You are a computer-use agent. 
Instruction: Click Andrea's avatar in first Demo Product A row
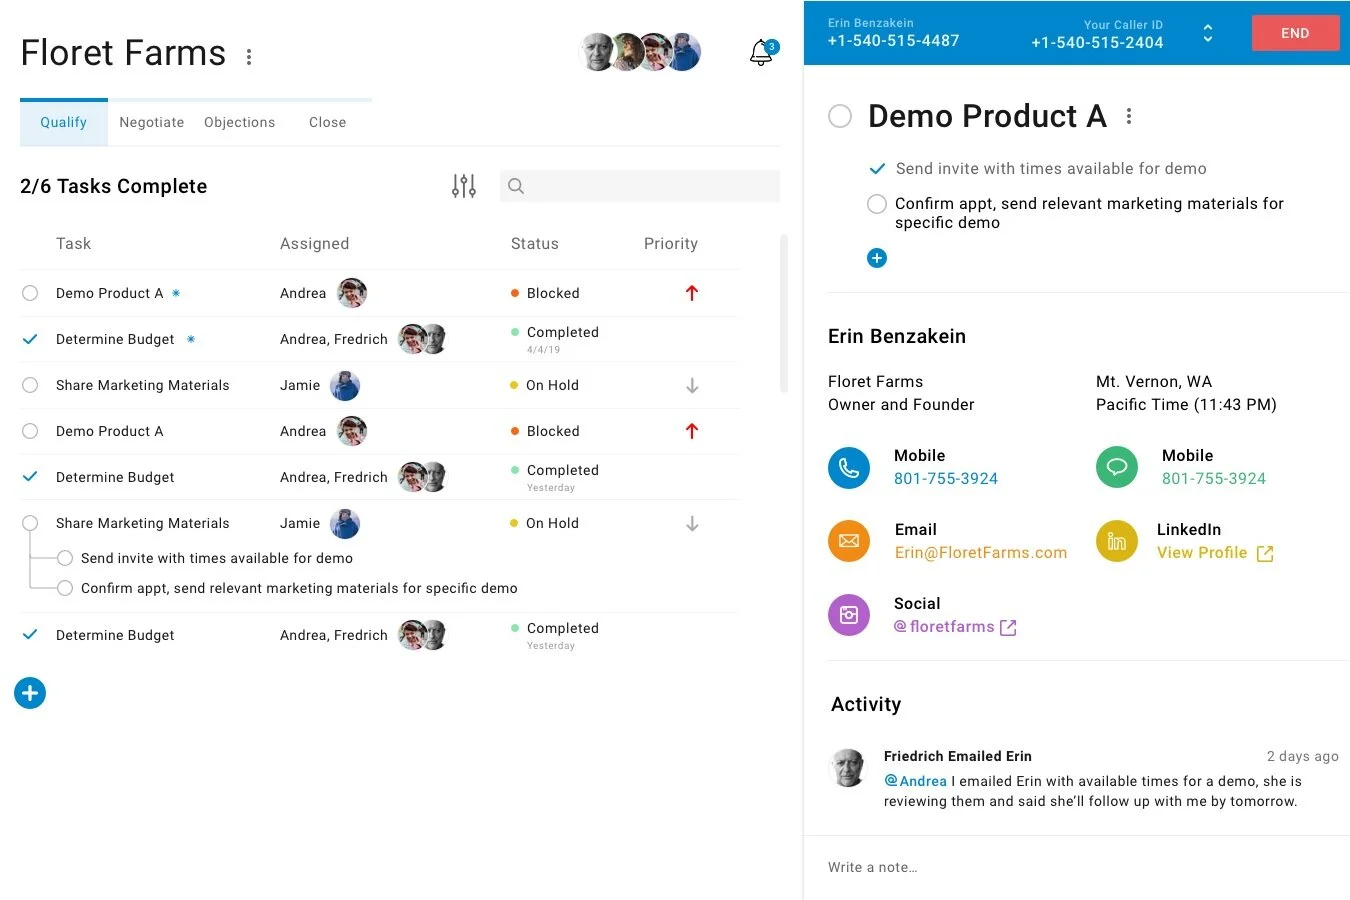(352, 293)
